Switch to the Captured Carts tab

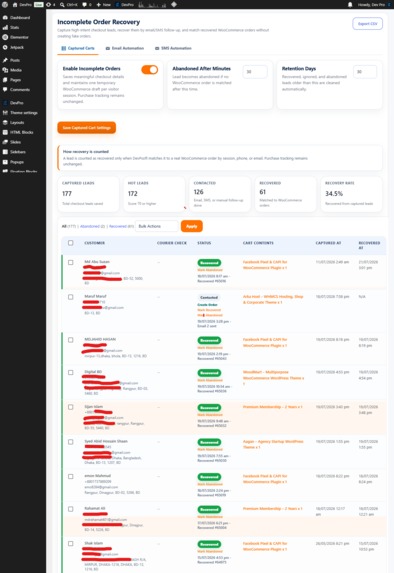tap(78, 48)
